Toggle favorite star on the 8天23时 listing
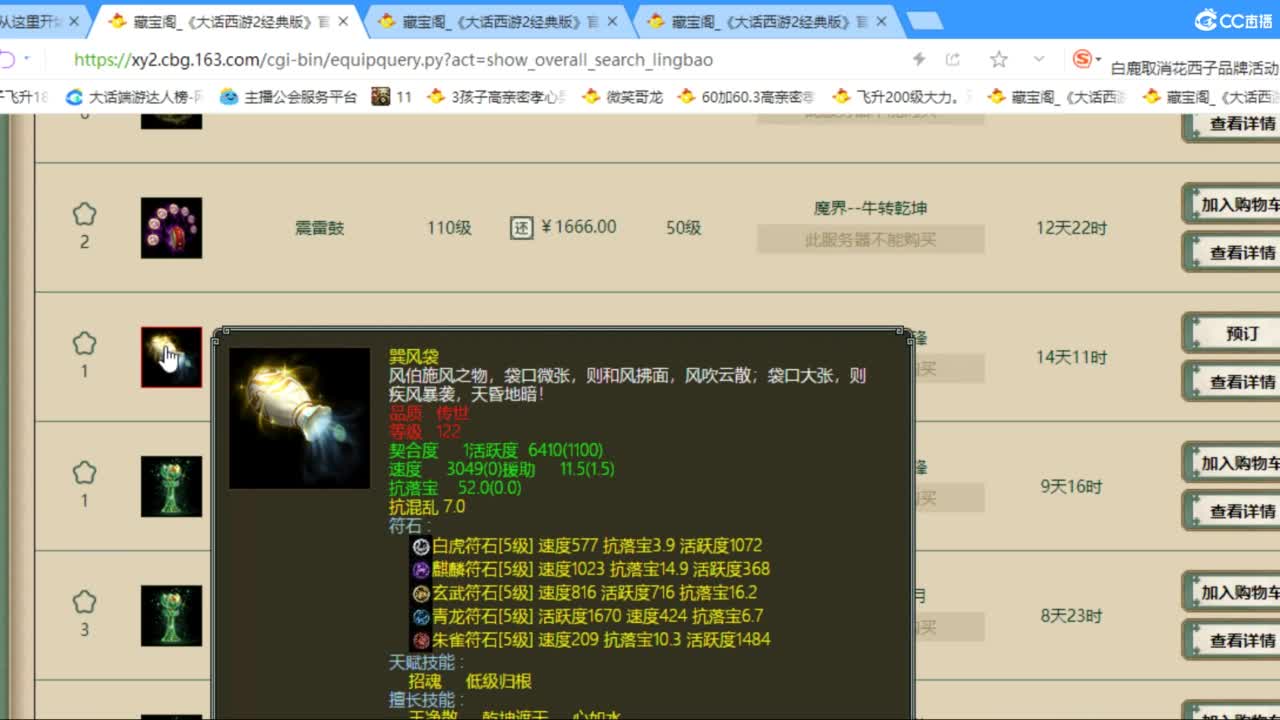1280x720 pixels. click(85, 601)
